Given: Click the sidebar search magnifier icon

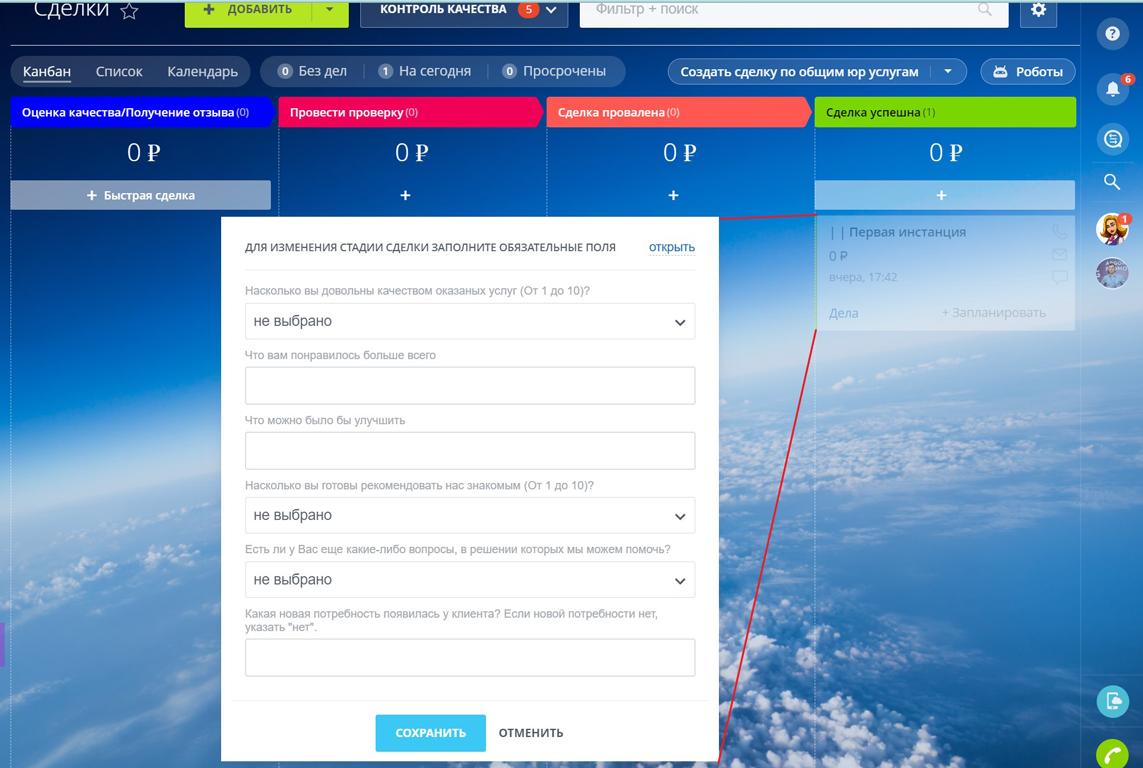Looking at the screenshot, I should point(1112,182).
